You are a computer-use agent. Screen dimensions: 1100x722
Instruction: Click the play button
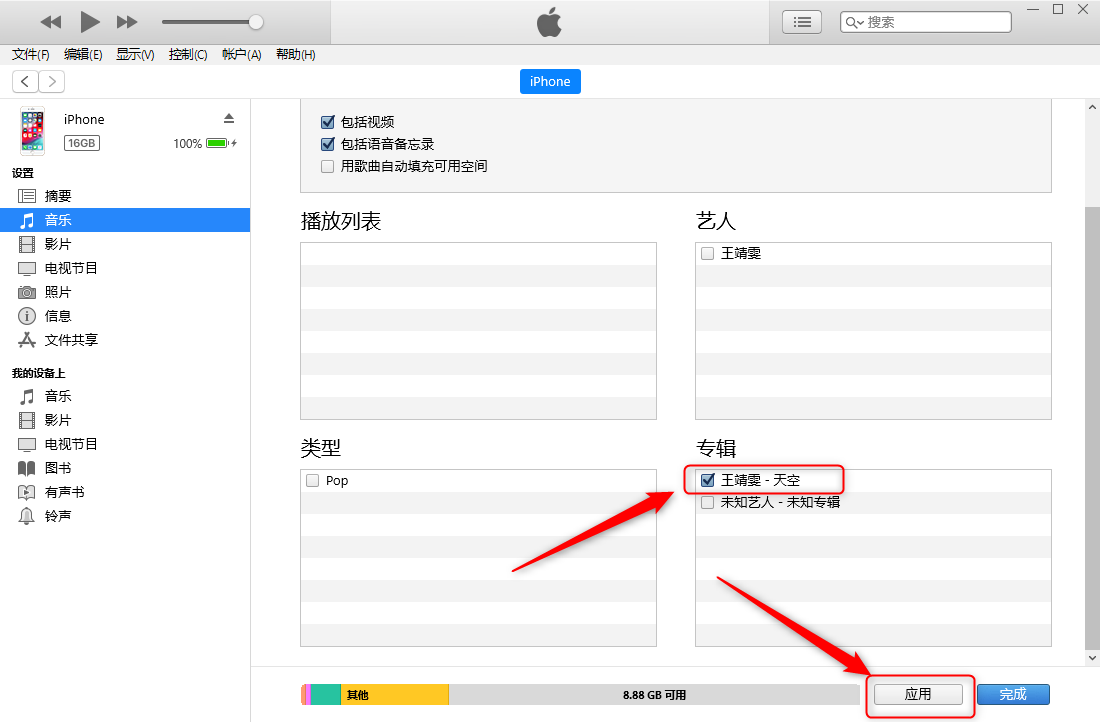[x=89, y=22]
